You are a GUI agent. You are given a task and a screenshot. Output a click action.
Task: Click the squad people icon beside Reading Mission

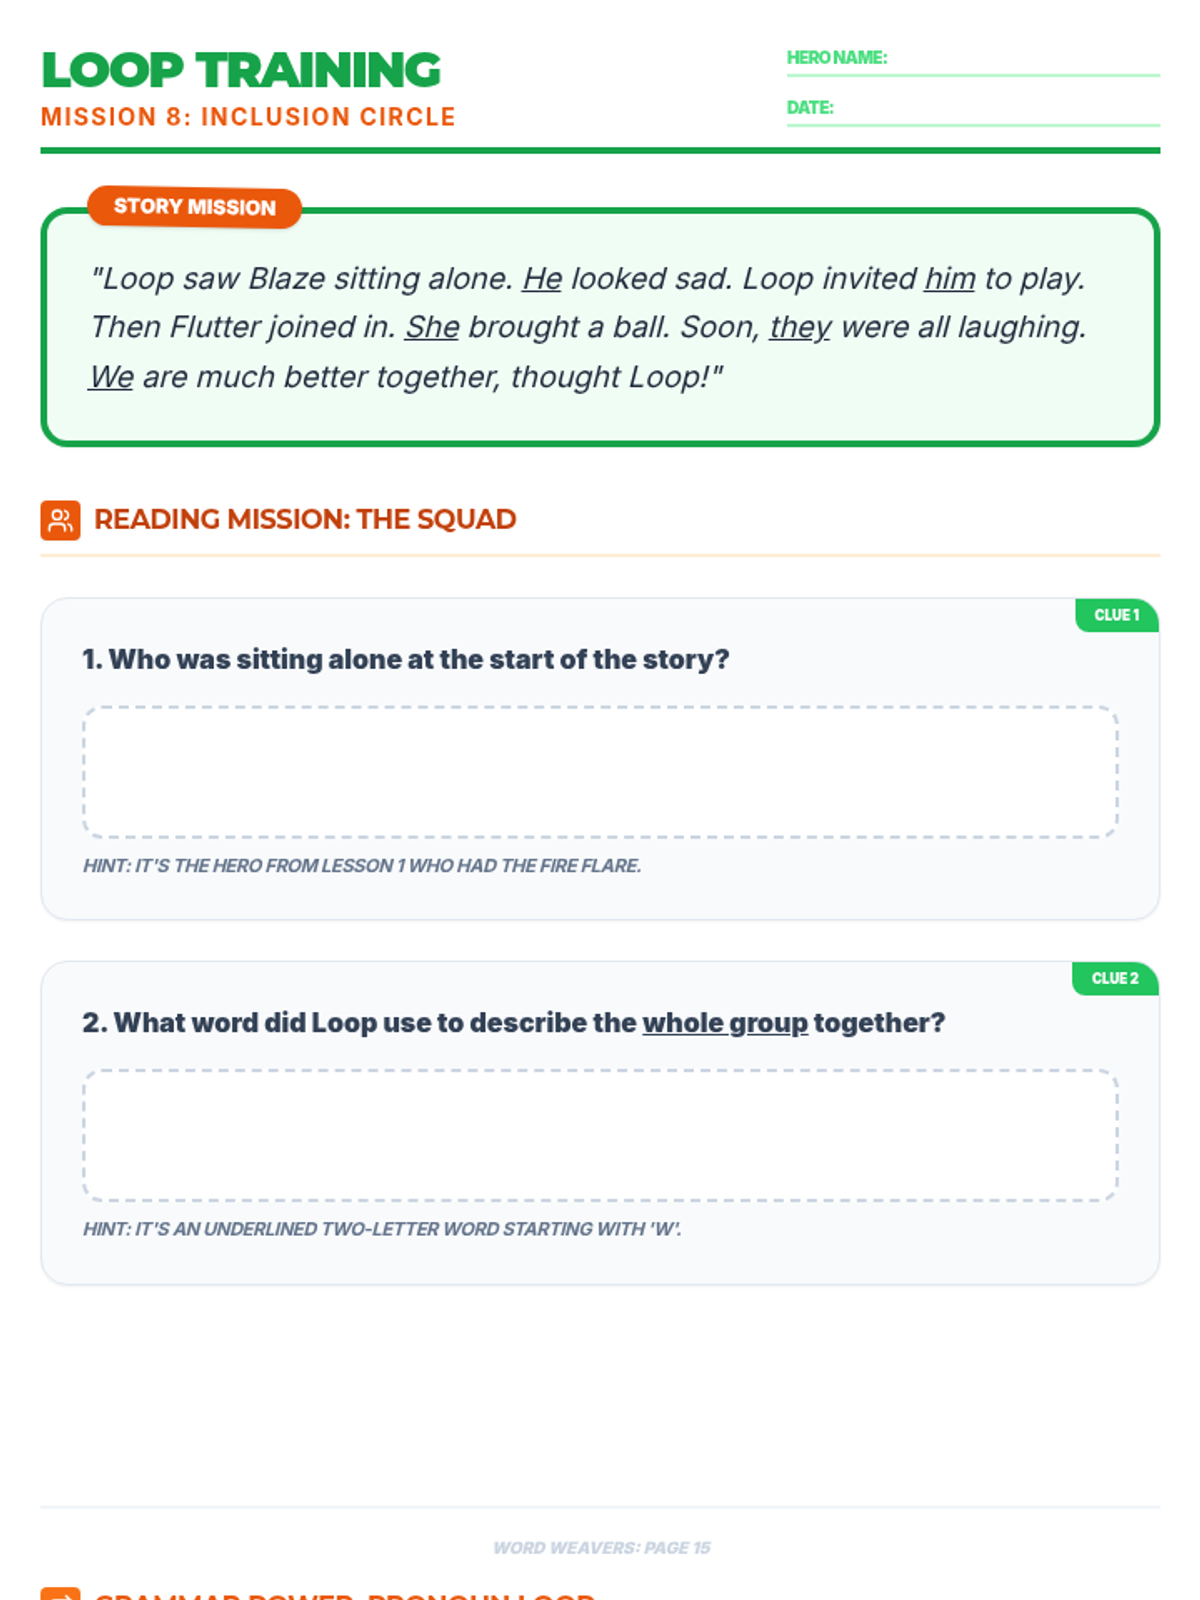[x=60, y=520]
